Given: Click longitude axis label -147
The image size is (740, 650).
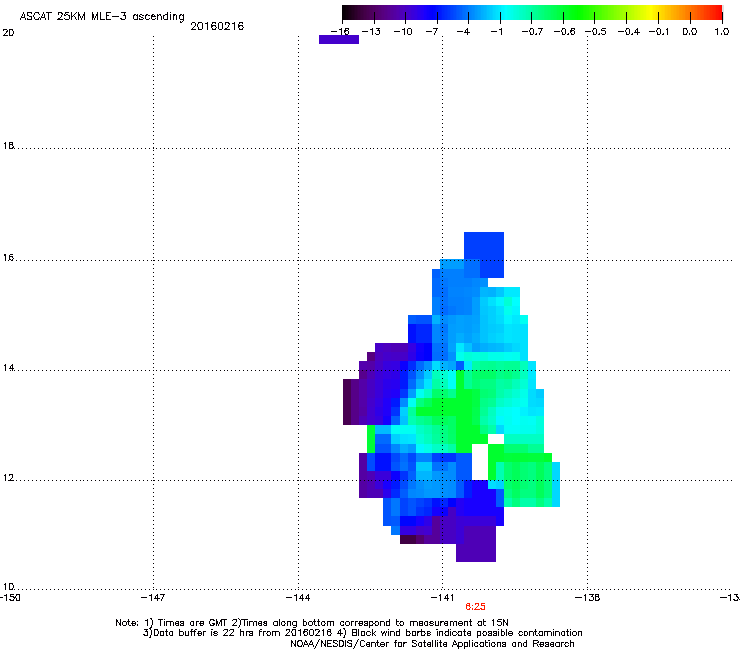Looking at the screenshot, I should point(153,598).
